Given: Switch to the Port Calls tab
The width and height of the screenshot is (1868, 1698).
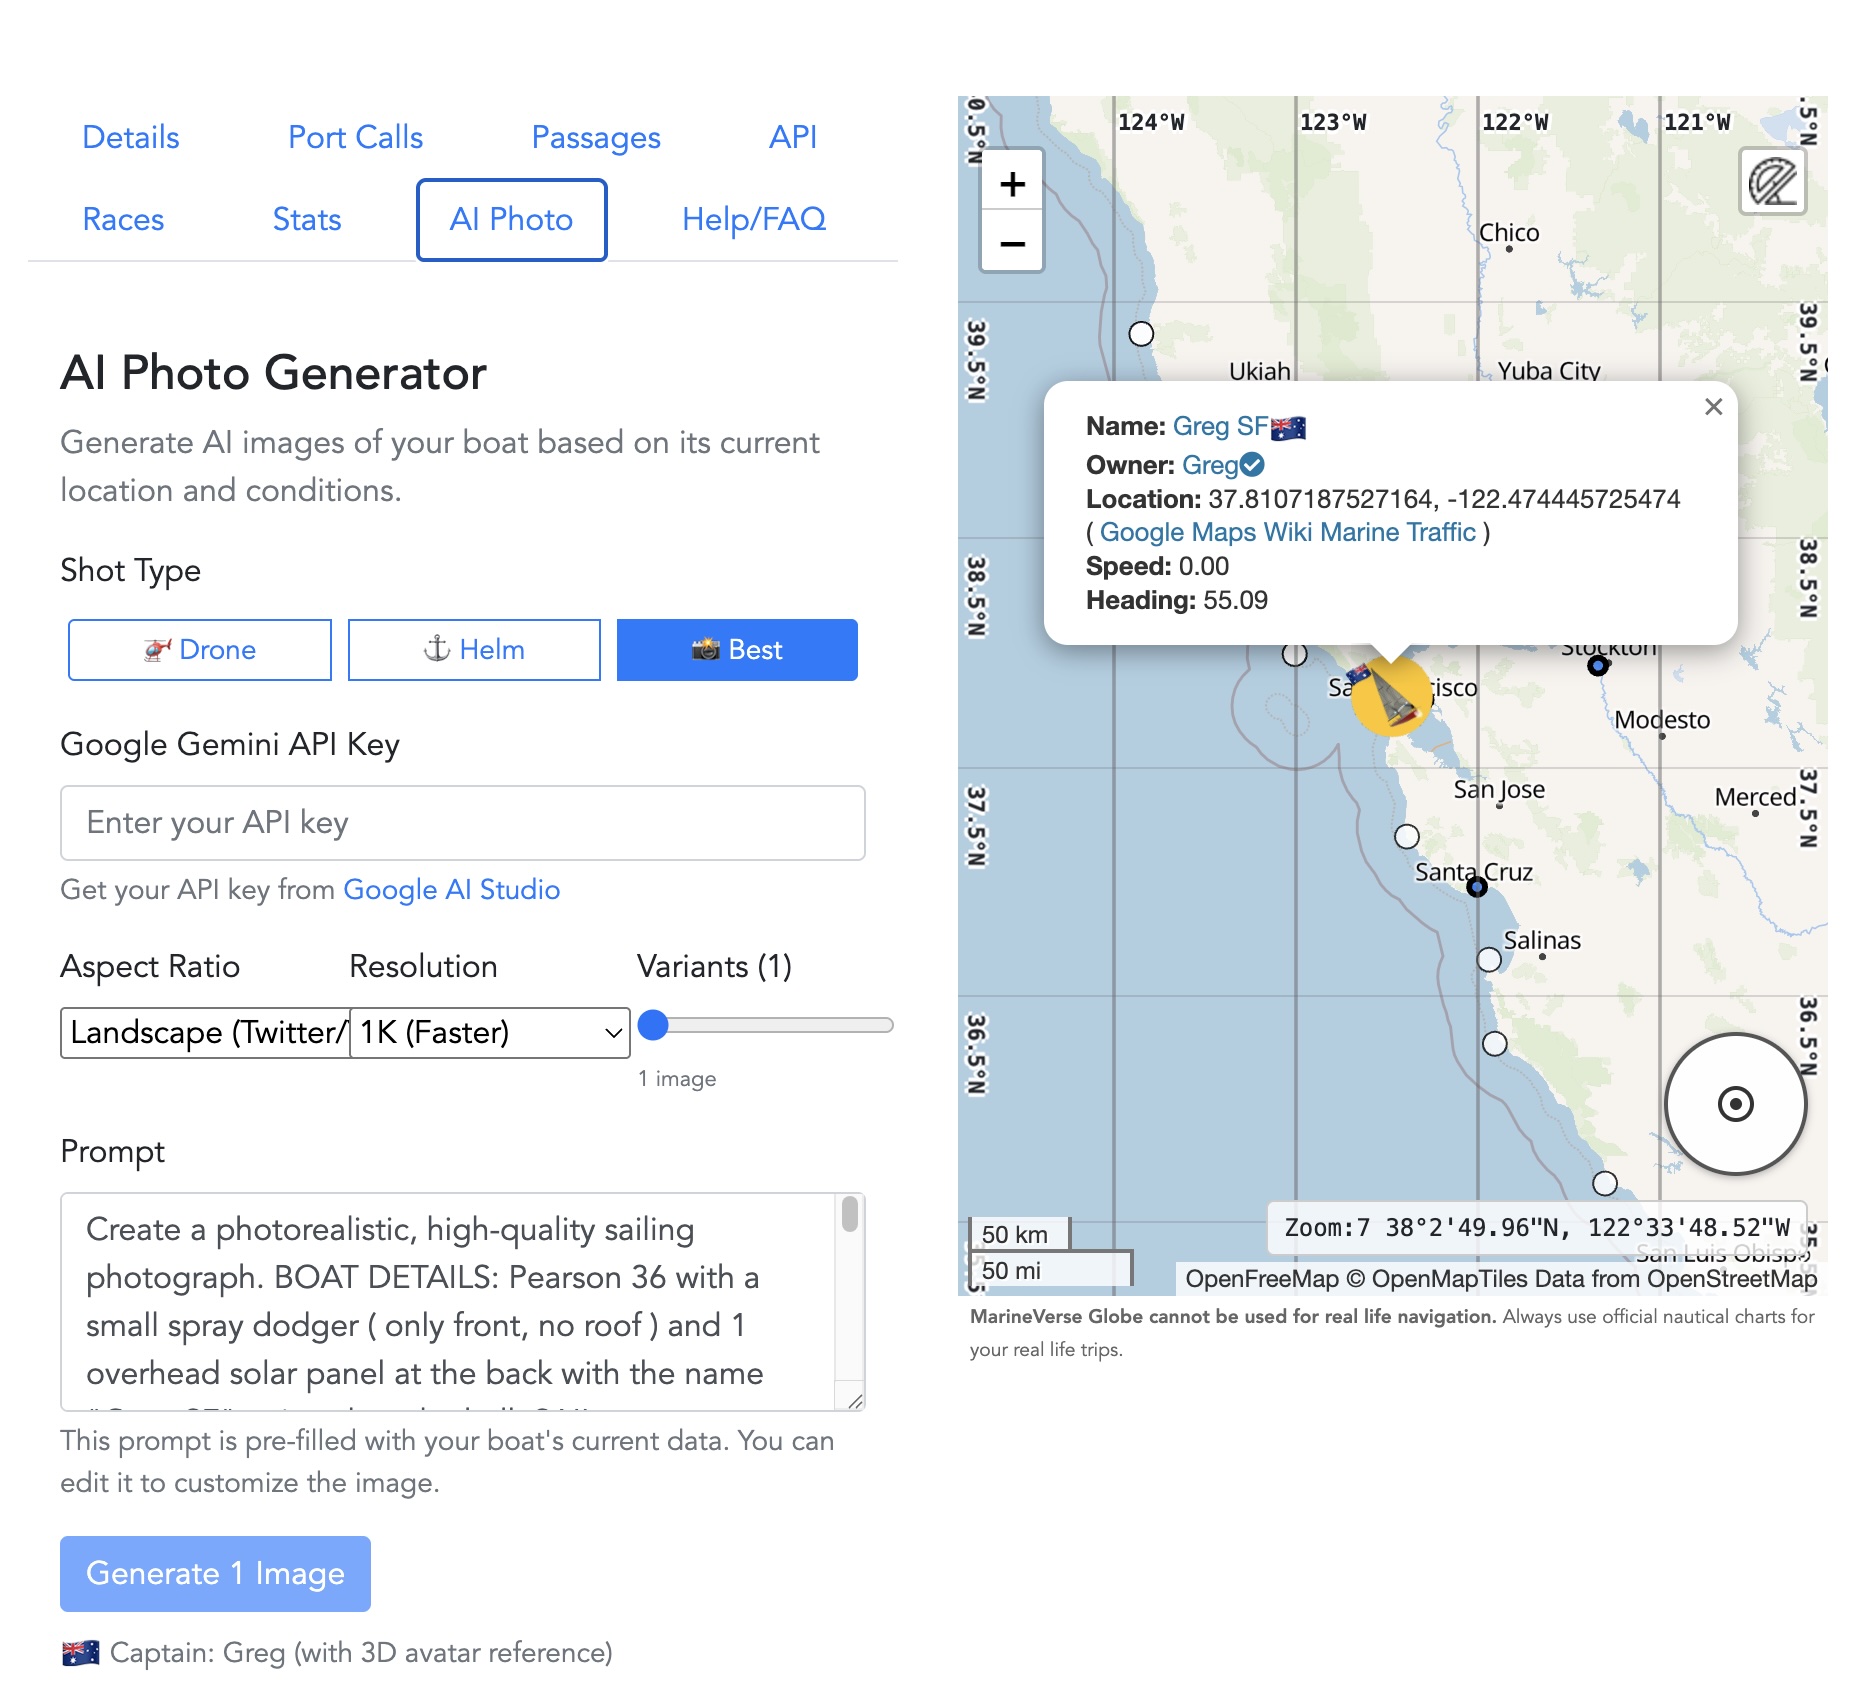Looking at the screenshot, I should coord(355,137).
